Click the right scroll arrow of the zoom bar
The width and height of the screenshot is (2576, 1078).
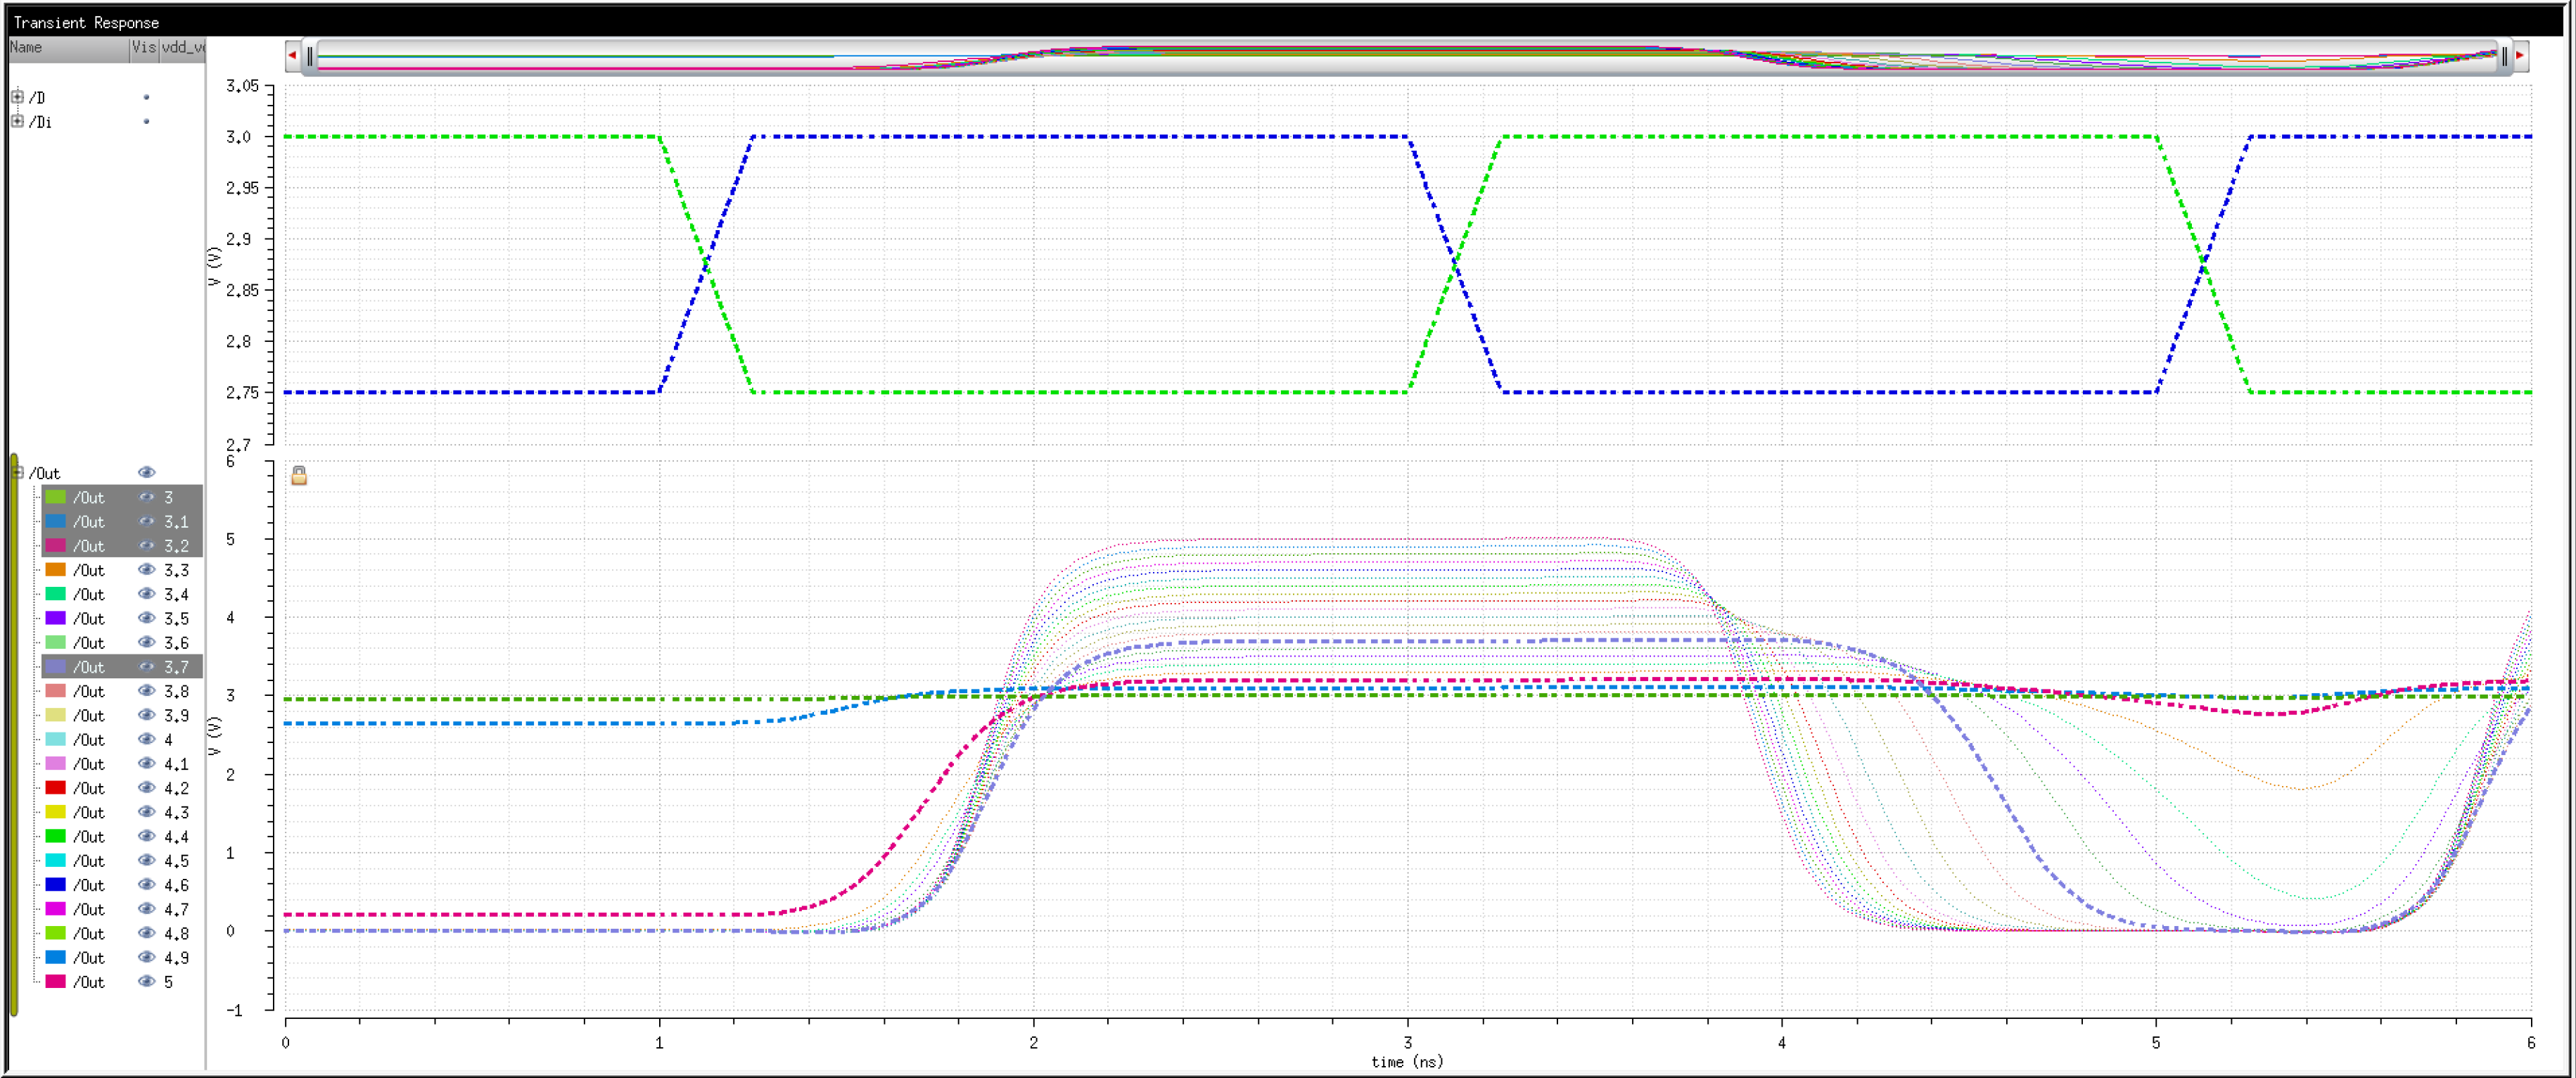tap(2520, 56)
